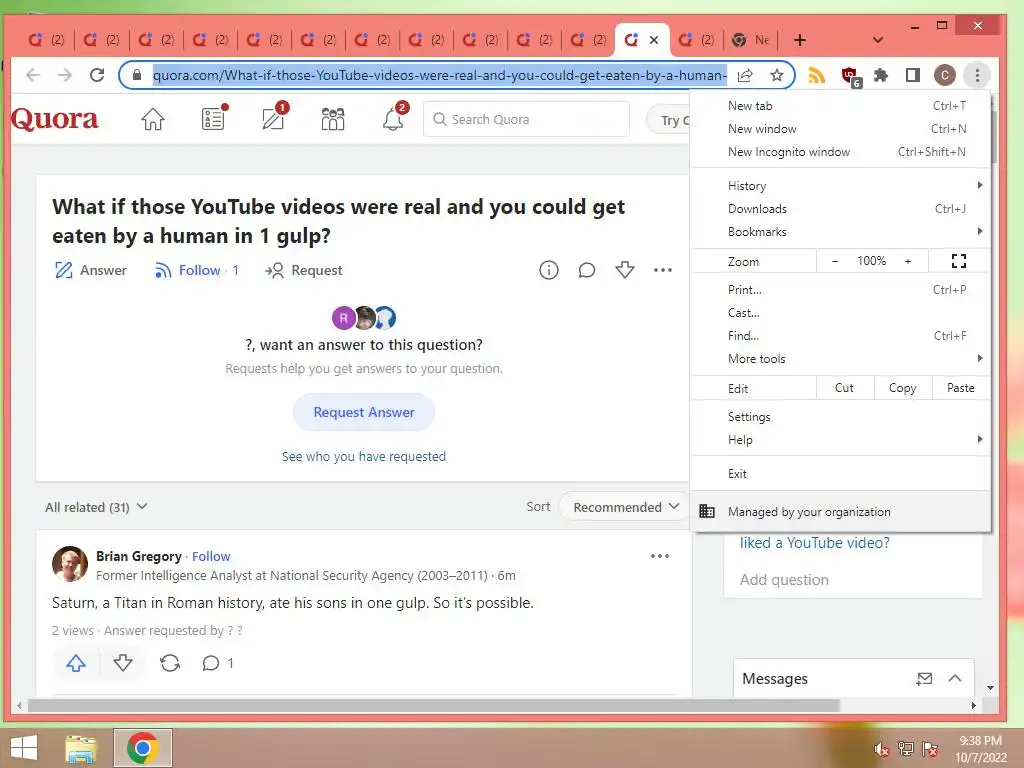Open the Recommended sort dropdown

click(626, 507)
